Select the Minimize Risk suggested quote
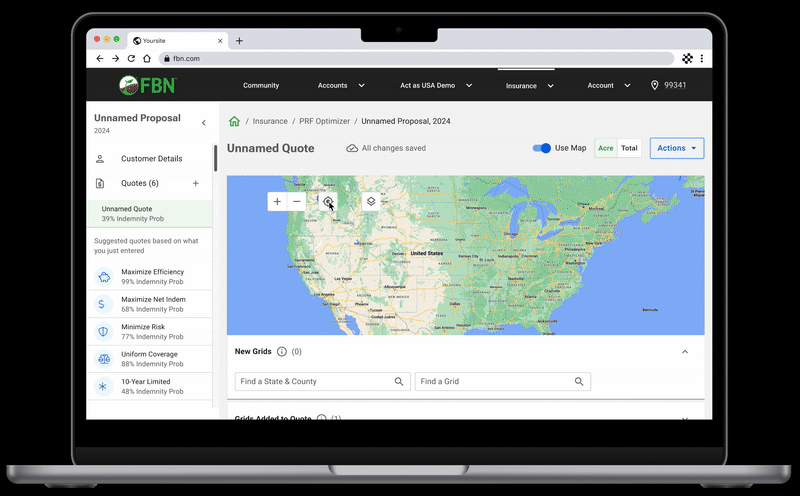Image resolution: width=800 pixels, height=496 pixels. click(149, 332)
